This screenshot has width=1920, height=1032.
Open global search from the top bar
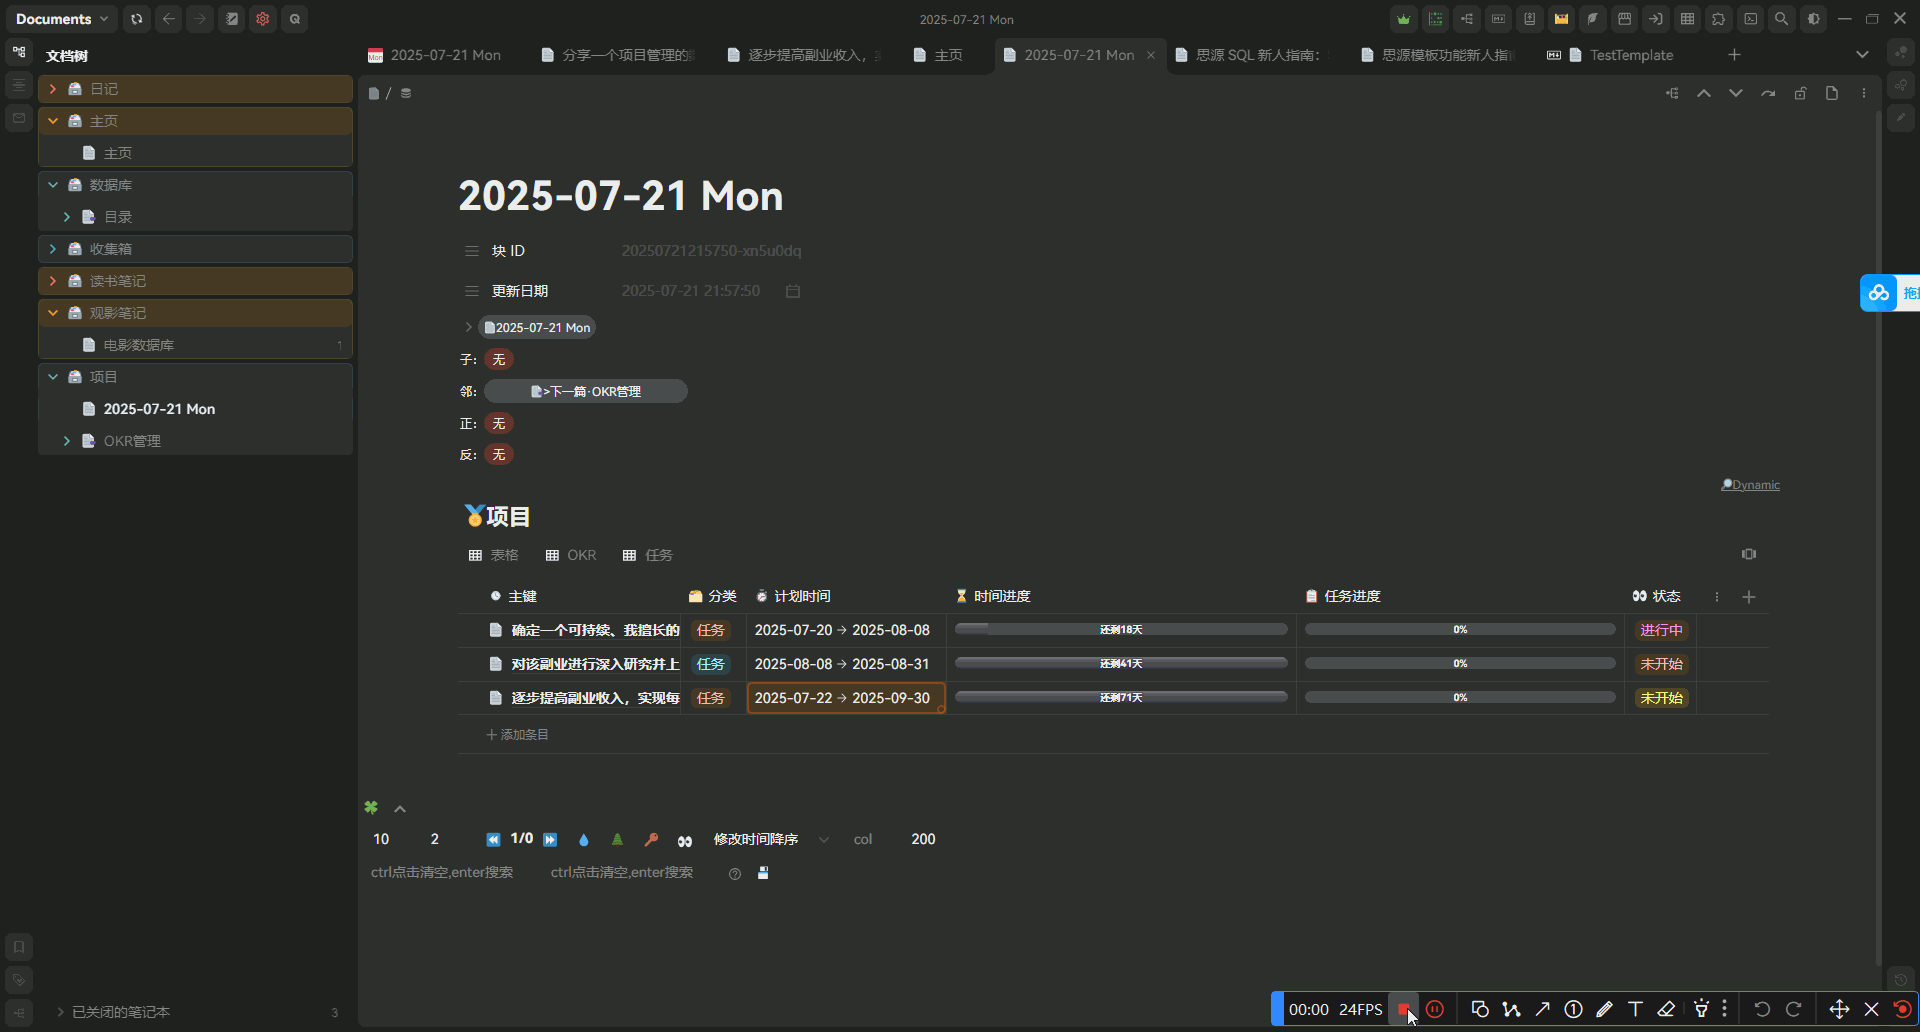click(x=1781, y=19)
